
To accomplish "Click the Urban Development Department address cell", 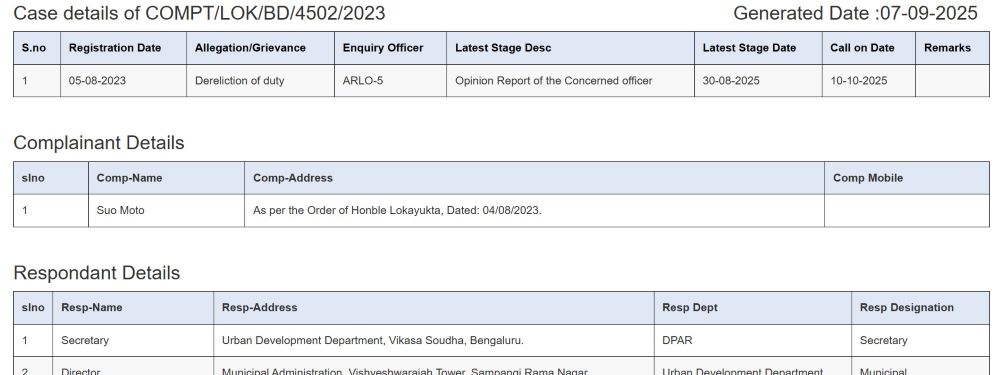I will click(x=434, y=341).
